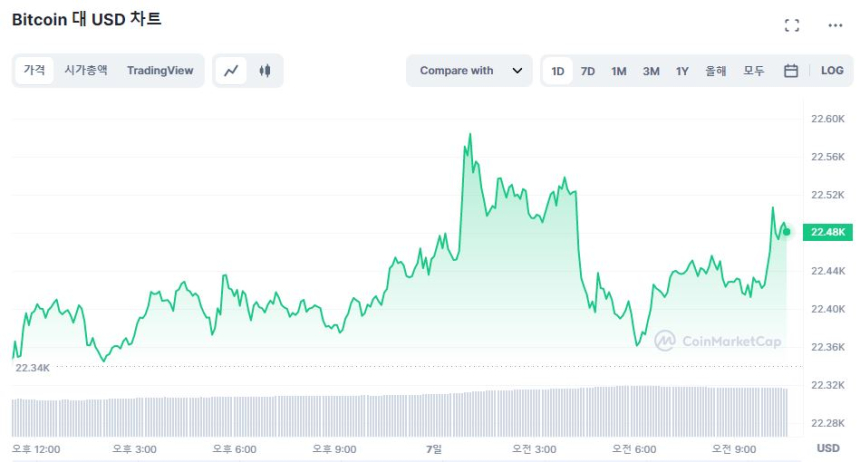Switch to the line chart view icon

231,71
